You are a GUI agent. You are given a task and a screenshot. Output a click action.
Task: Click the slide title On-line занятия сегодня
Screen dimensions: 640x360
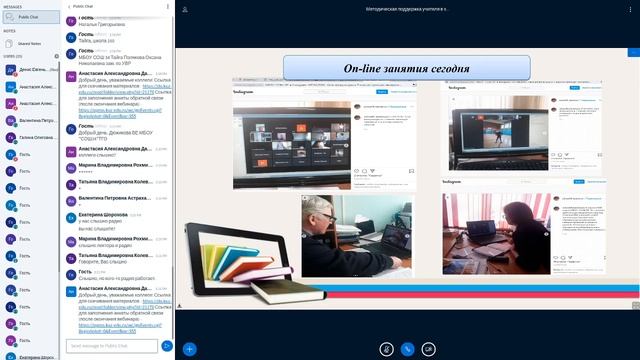[x=407, y=68]
